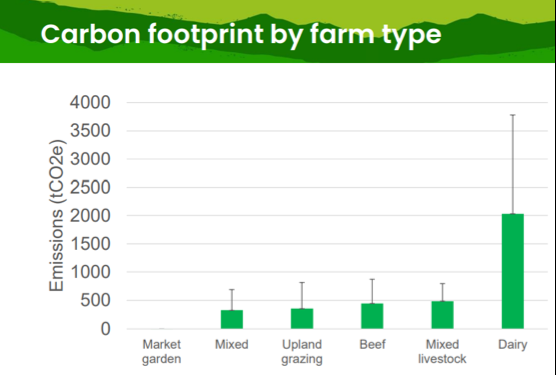Click the 0 baseline label on the y-axis
Image resolution: width=556 pixels, height=375 pixels.
pyautogui.click(x=106, y=329)
